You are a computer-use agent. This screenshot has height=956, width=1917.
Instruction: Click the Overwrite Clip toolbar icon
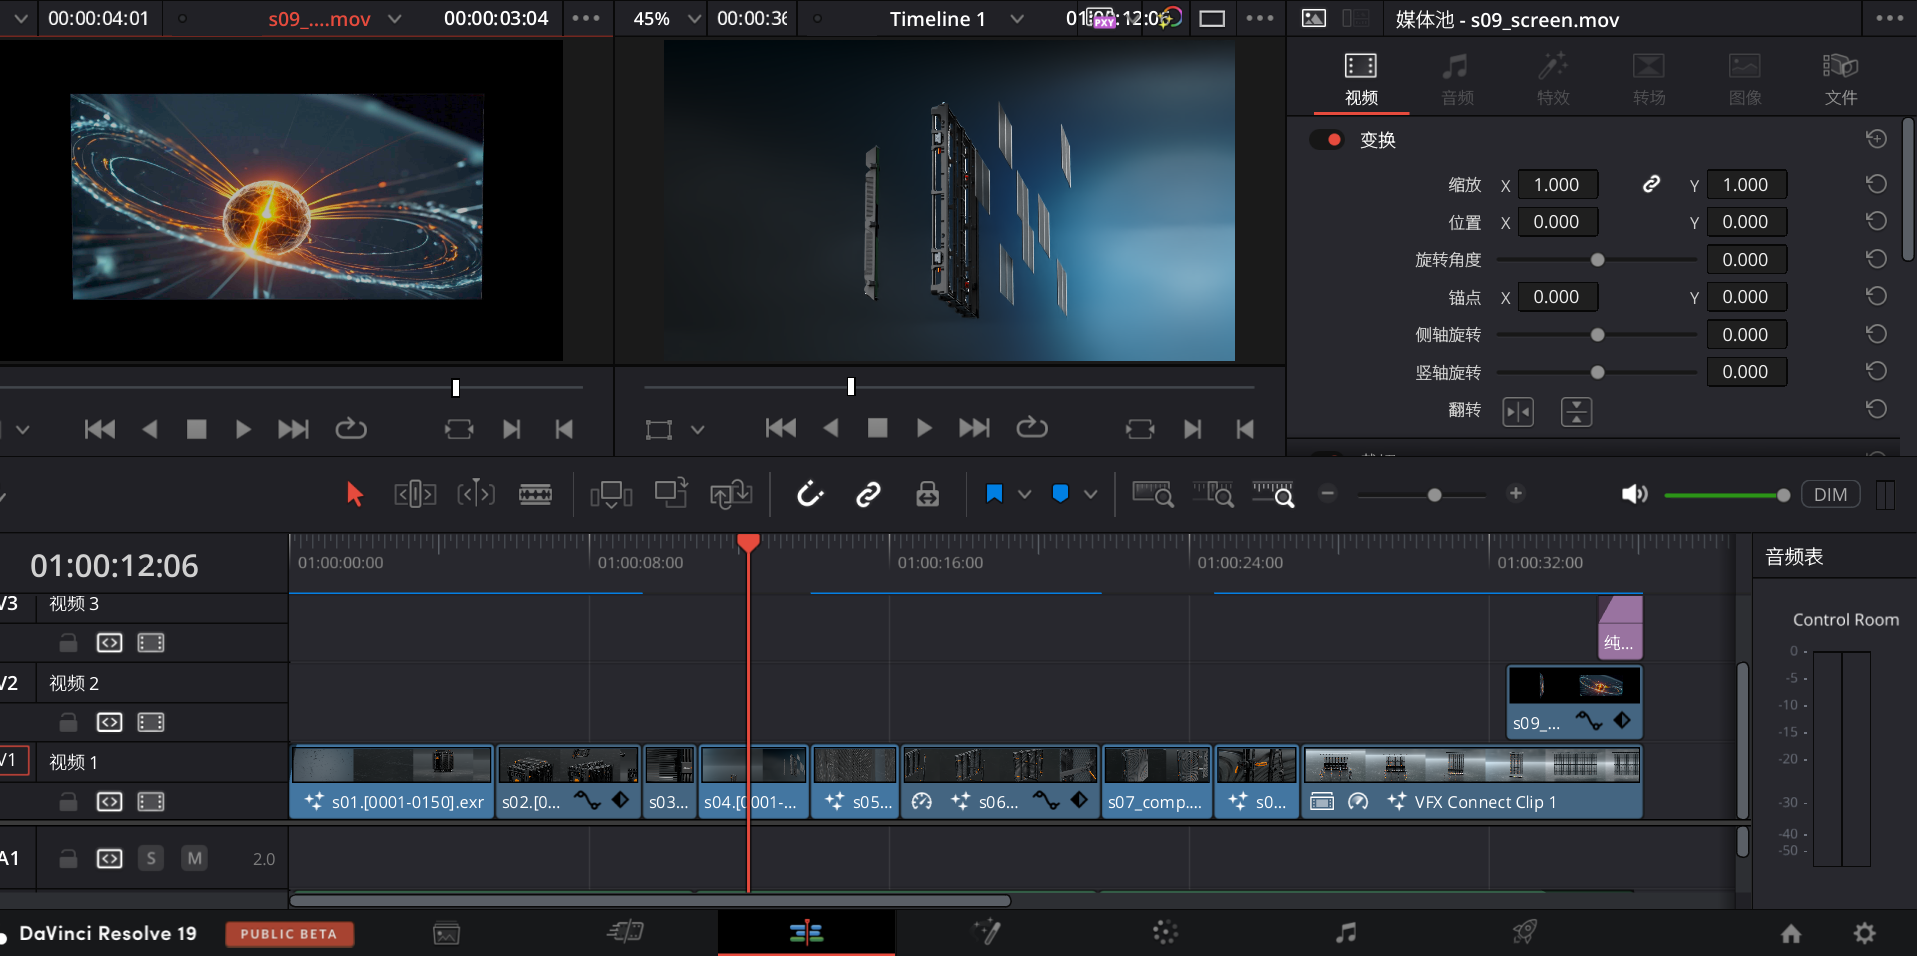[x=671, y=492]
